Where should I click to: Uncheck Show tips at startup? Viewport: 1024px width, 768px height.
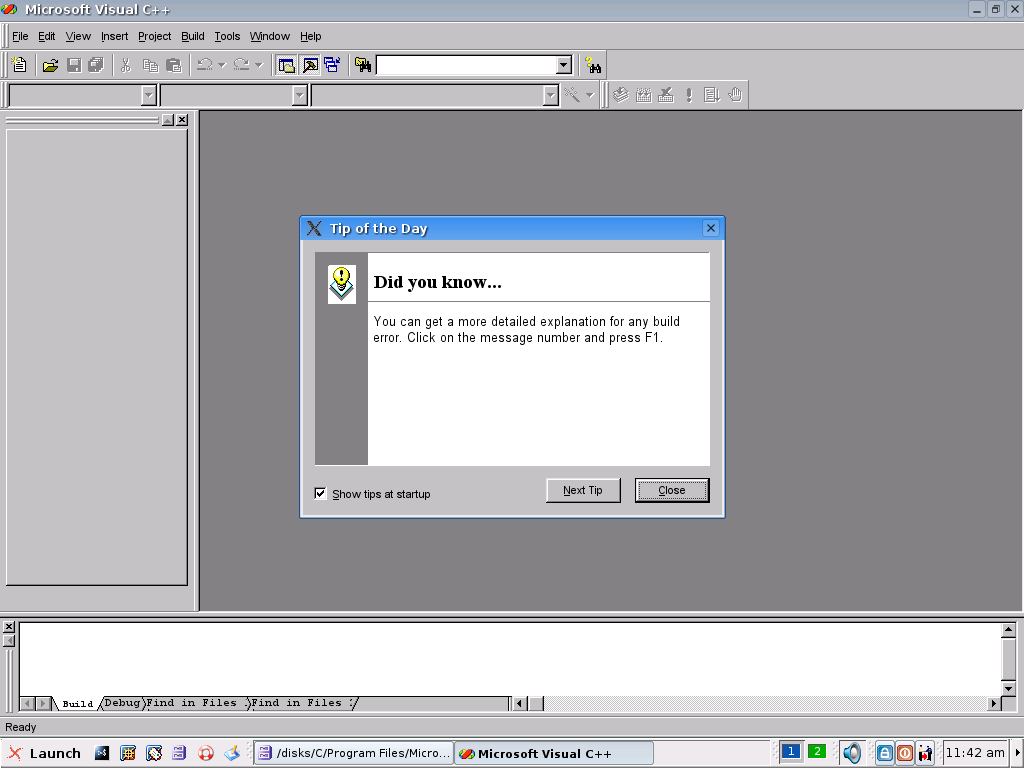tap(320, 493)
